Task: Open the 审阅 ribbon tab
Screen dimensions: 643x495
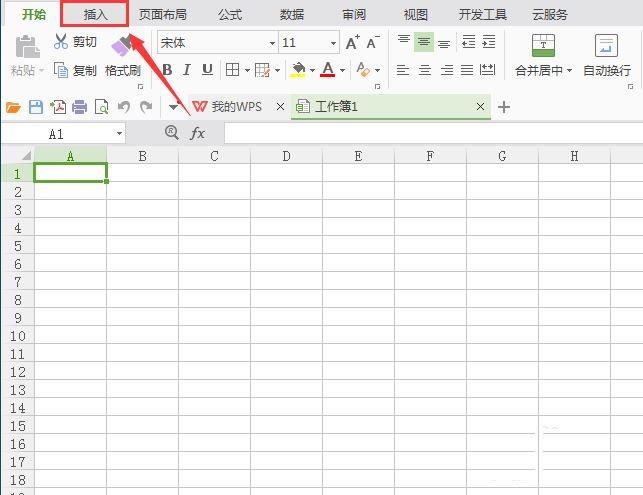Action: tap(353, 15)
